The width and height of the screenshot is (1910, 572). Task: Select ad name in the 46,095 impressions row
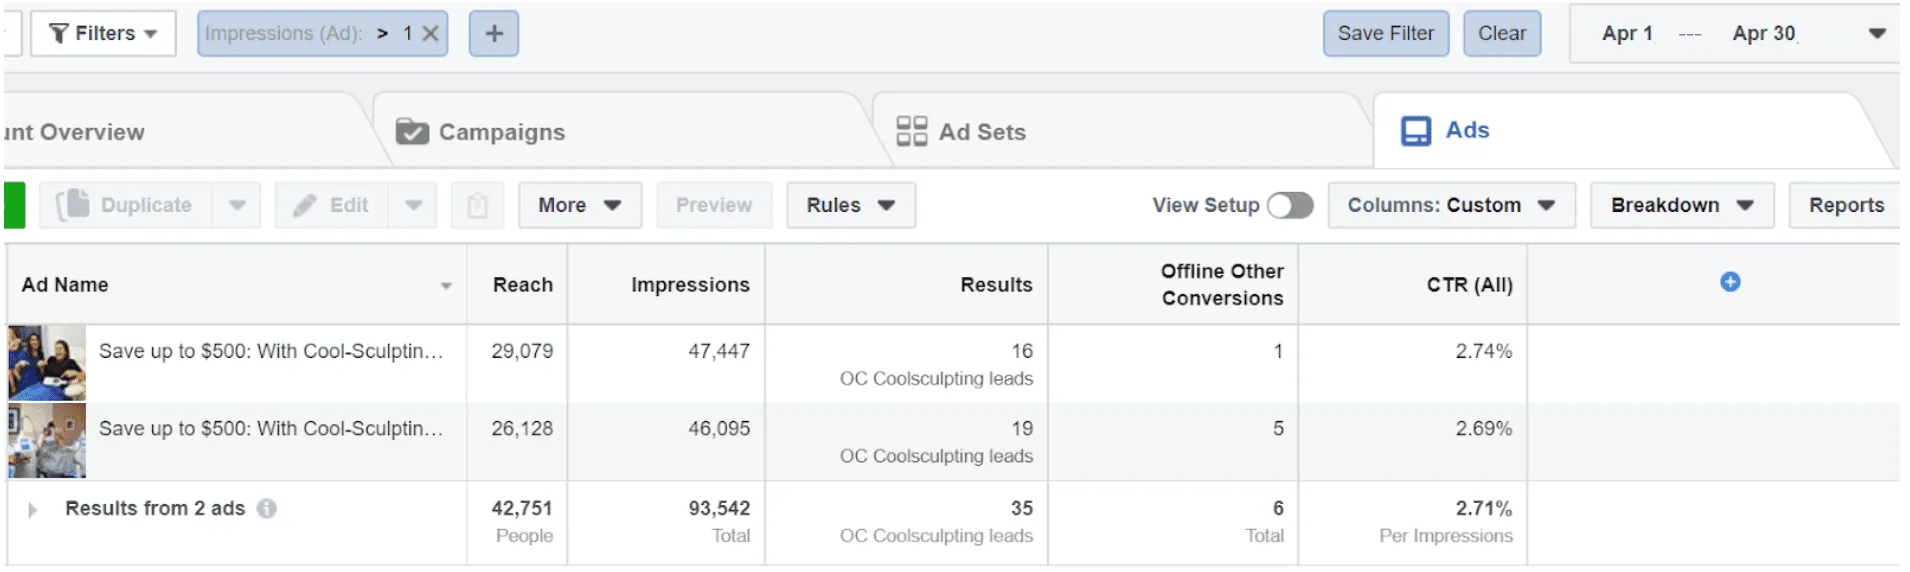click(271, 428)
